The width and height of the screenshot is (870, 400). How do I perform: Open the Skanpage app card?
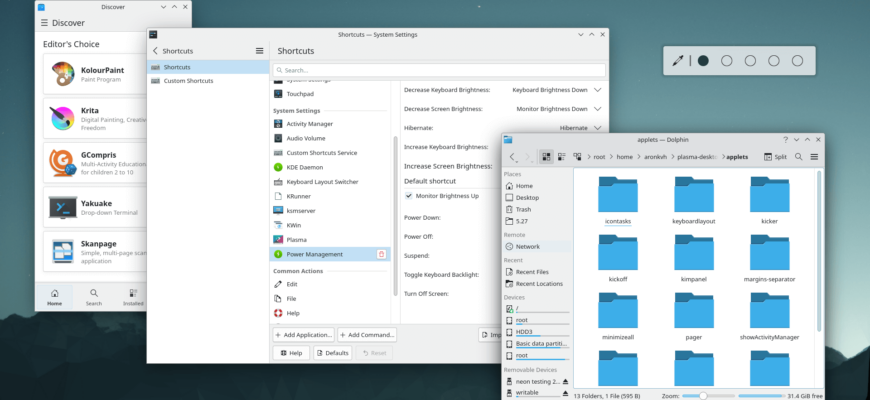pyautogui.click(x=94, y=252)
